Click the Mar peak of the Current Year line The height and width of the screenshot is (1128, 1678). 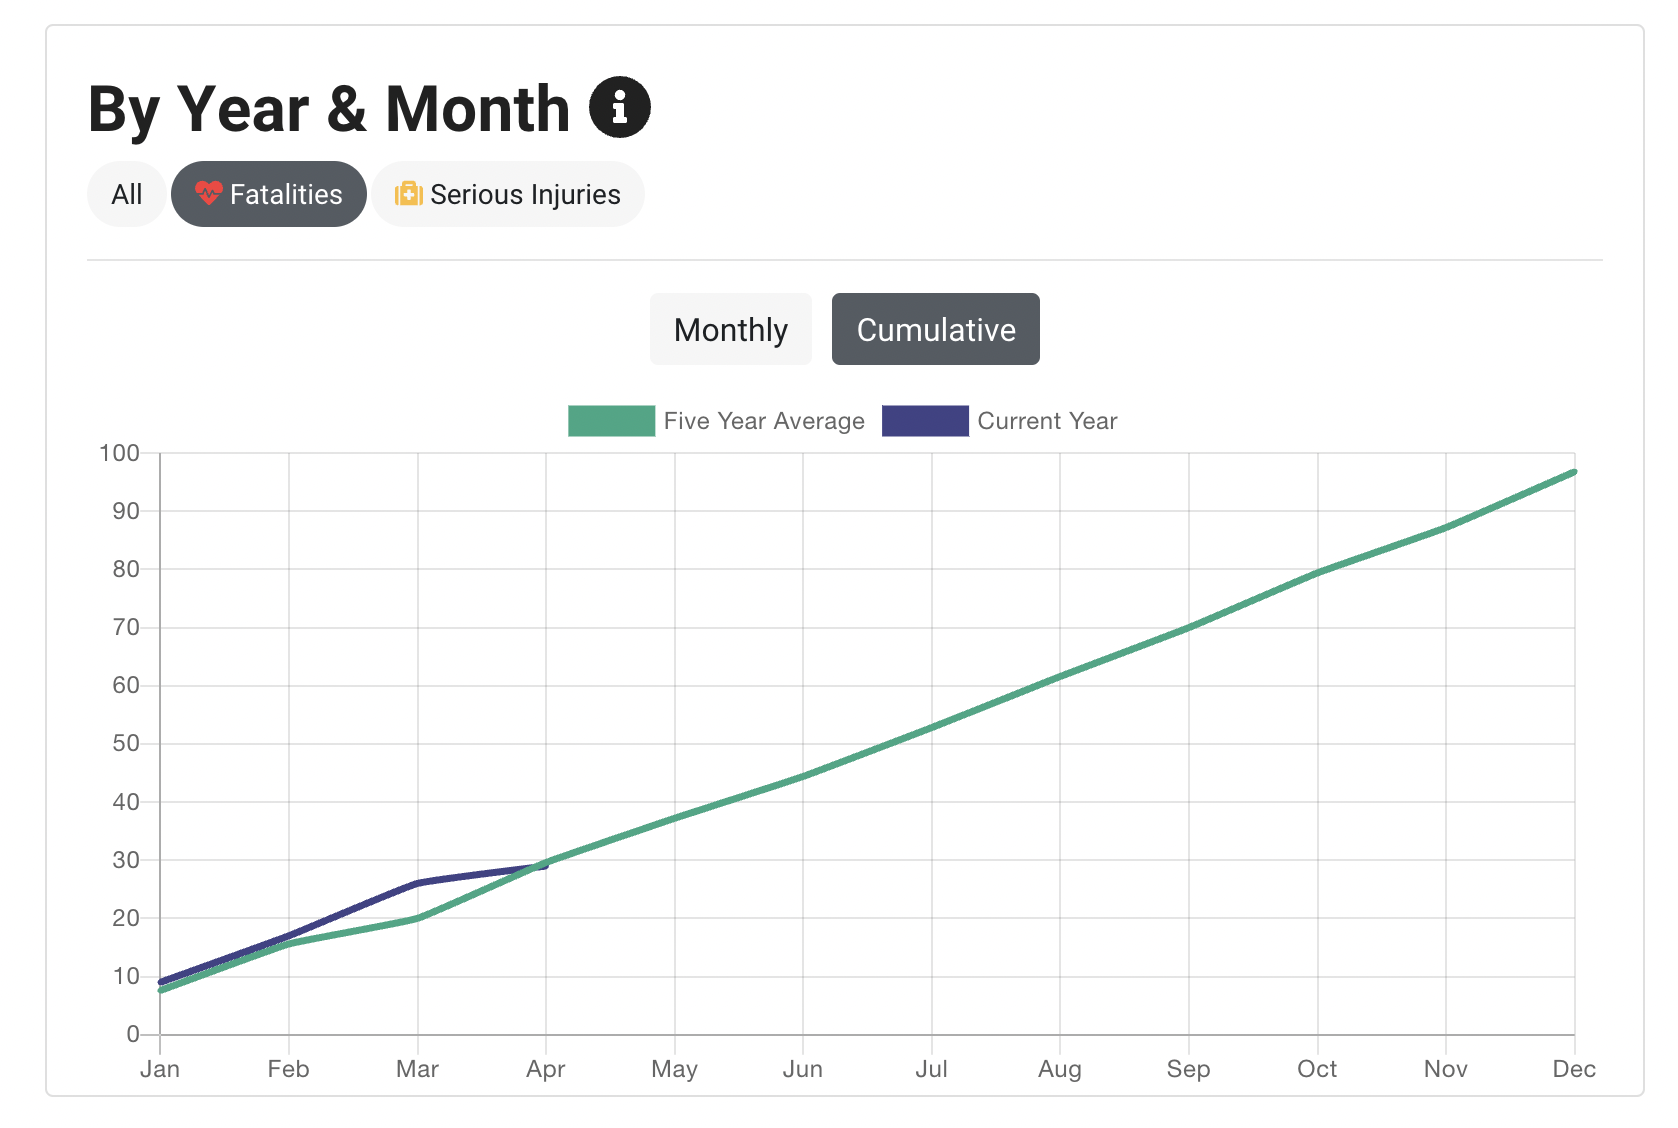418,883
